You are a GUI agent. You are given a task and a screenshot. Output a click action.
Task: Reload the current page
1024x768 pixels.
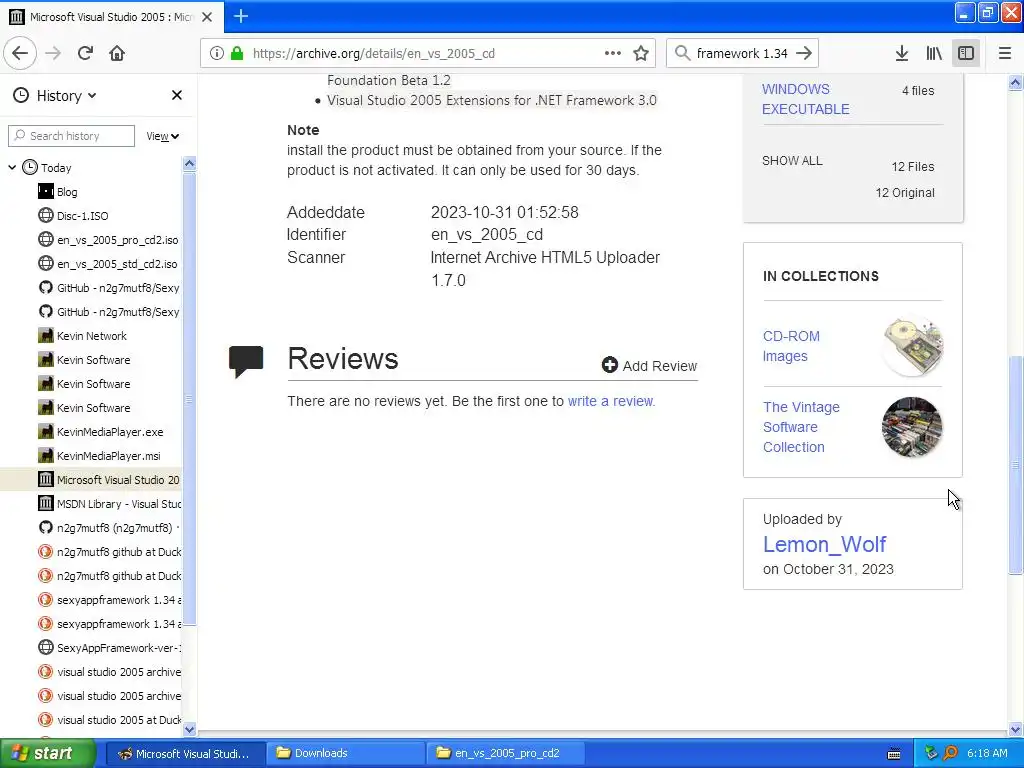coord(85,54)
